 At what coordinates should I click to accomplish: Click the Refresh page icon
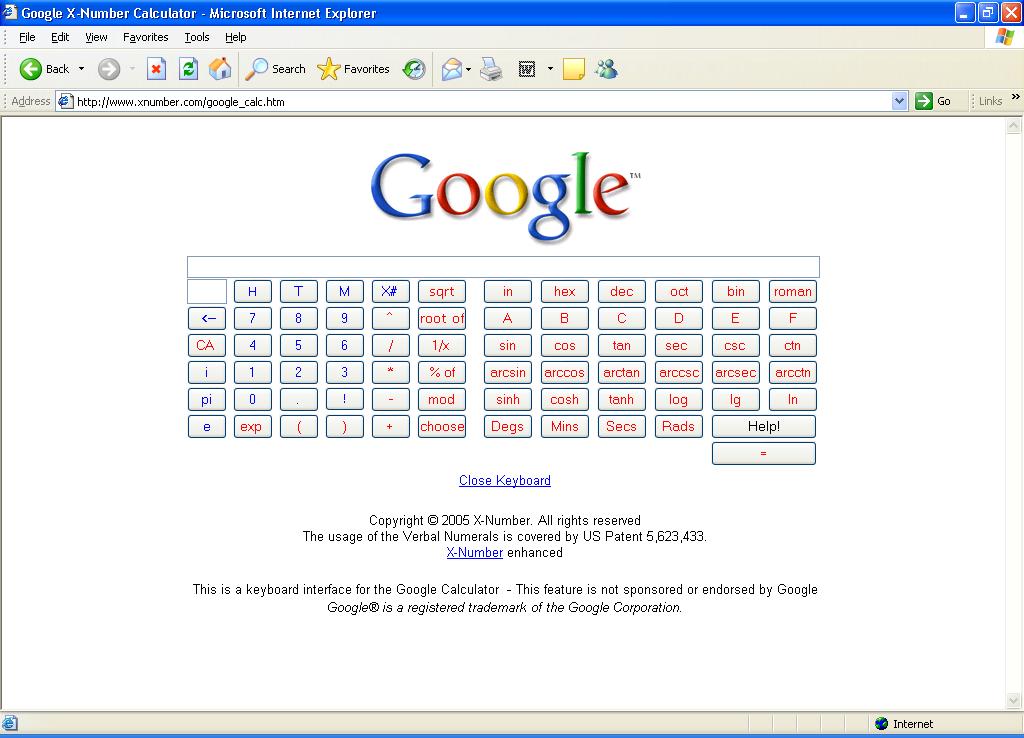189,69
